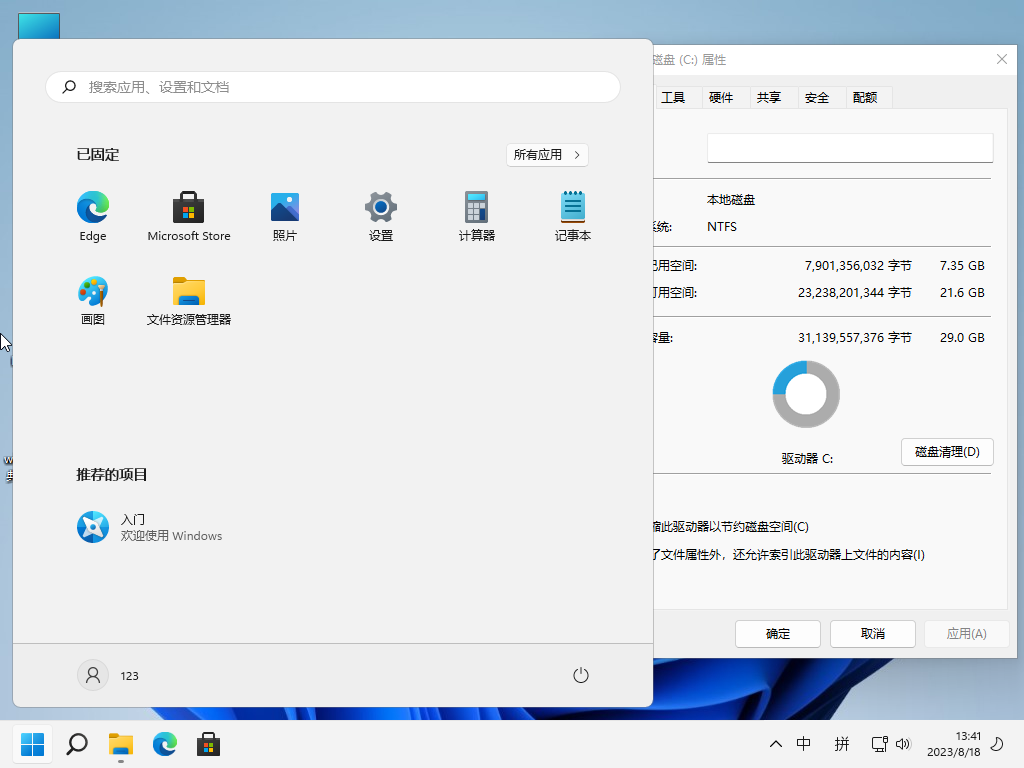
Task: Click the drive C usage donut chart
Action: coord(806,394)
